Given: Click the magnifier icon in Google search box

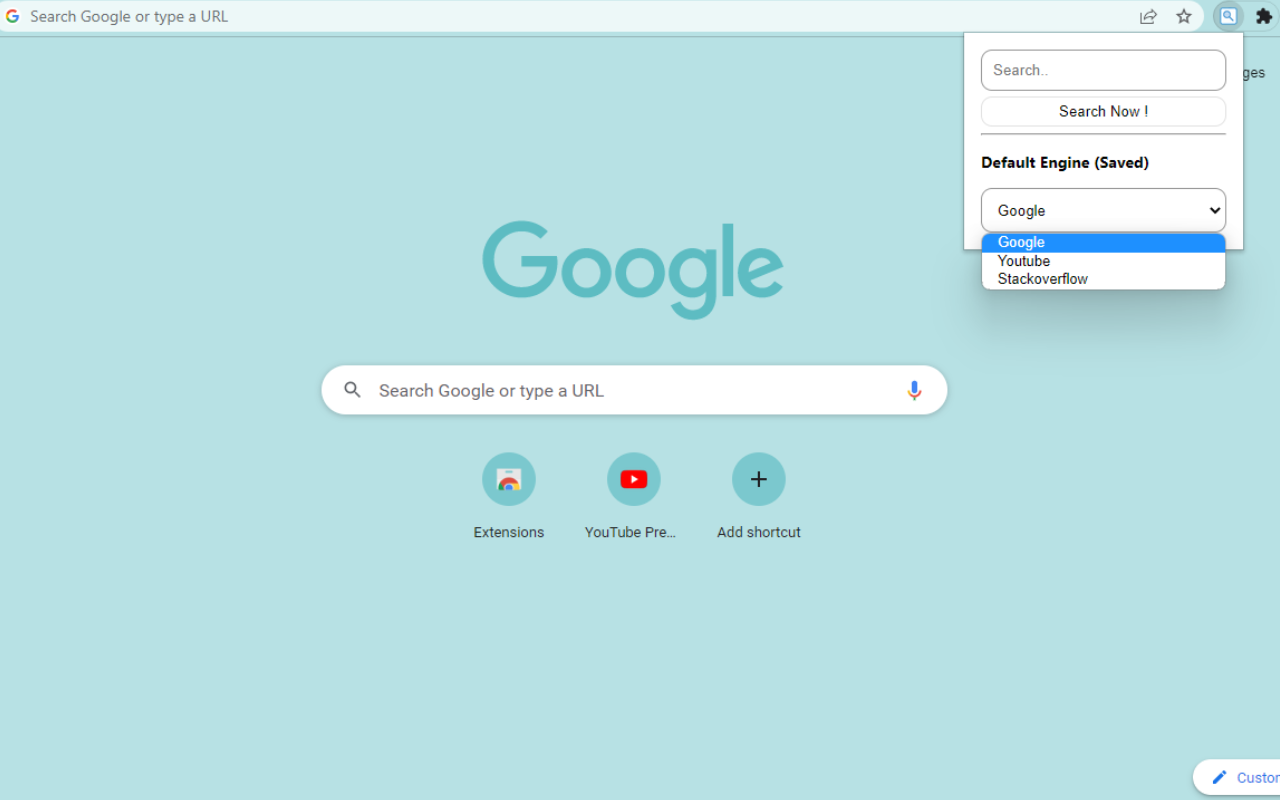Looking at the screenshot, I should 352,390.
